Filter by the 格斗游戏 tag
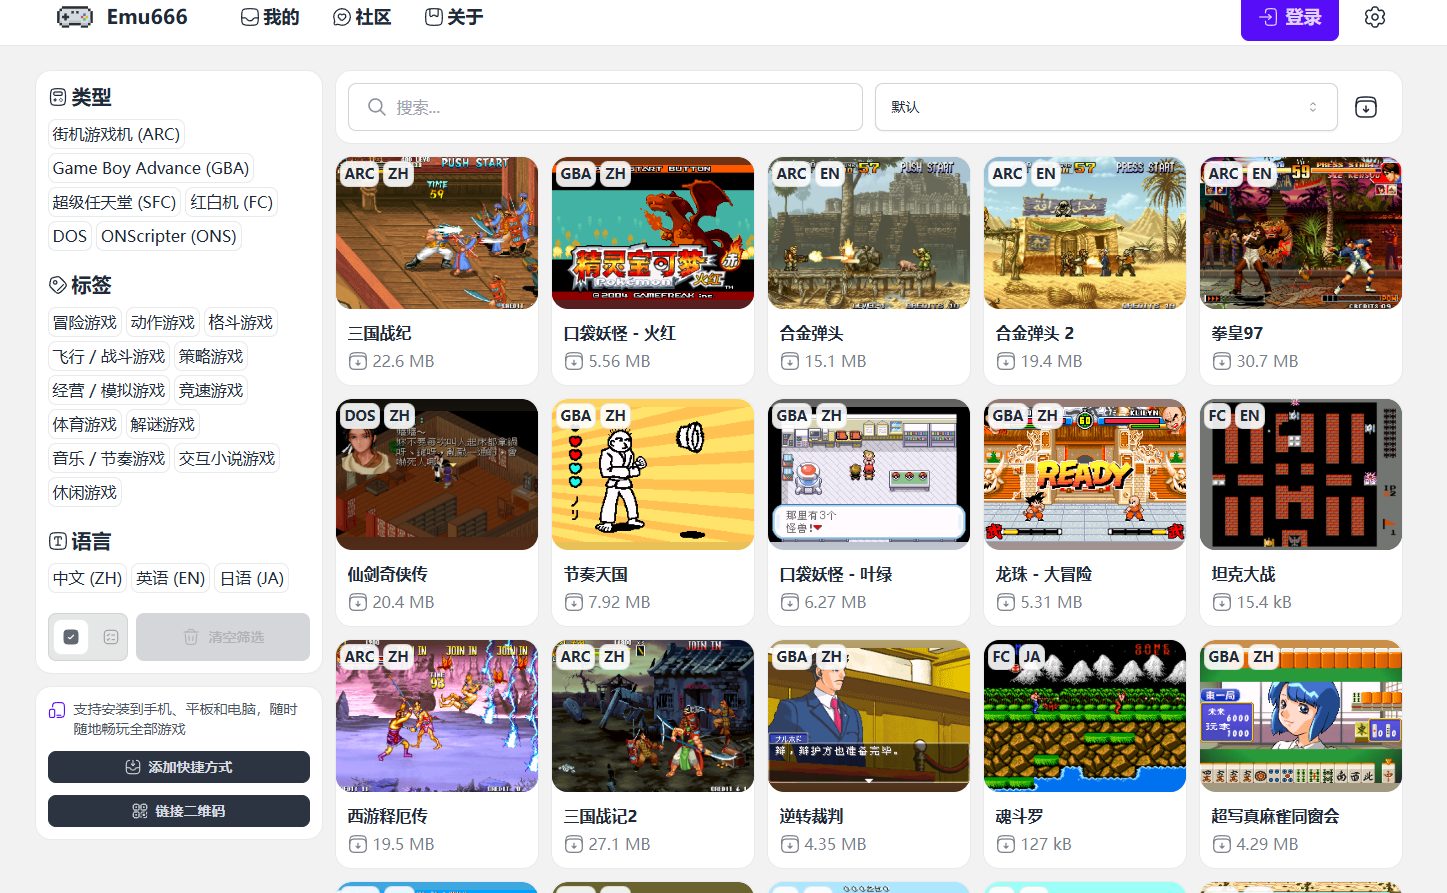Screen dimensions: 1447x893 point(240,322)
